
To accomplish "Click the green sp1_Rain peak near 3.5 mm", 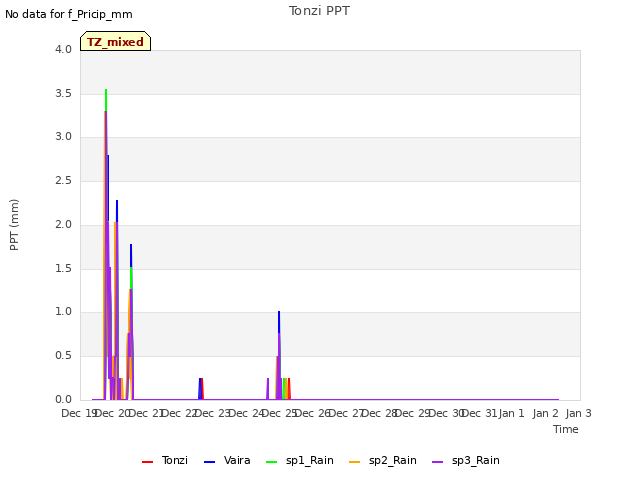I will 106,98.
